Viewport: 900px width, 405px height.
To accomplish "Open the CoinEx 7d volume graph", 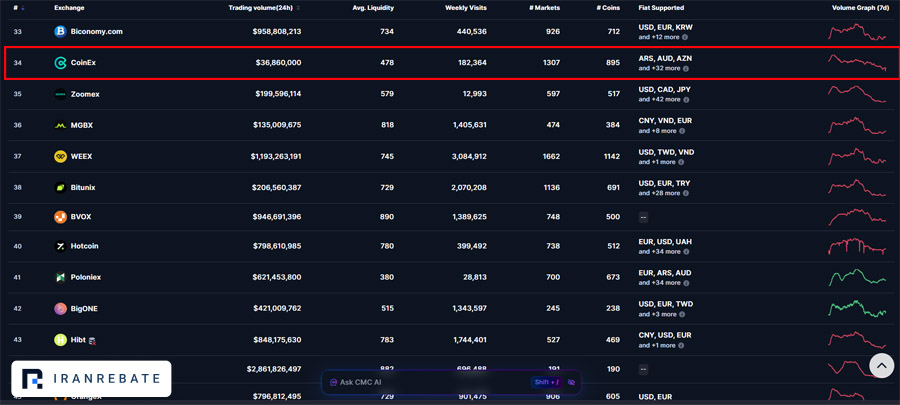I will point(857,62).
